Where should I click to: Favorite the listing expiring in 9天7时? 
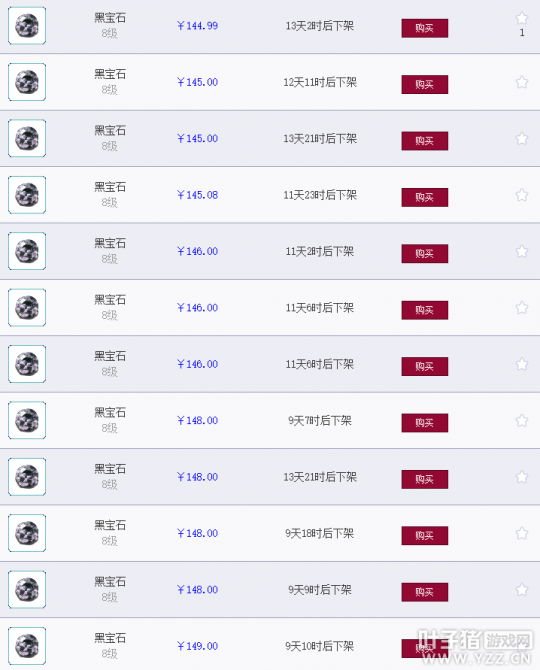click(522, 420)
